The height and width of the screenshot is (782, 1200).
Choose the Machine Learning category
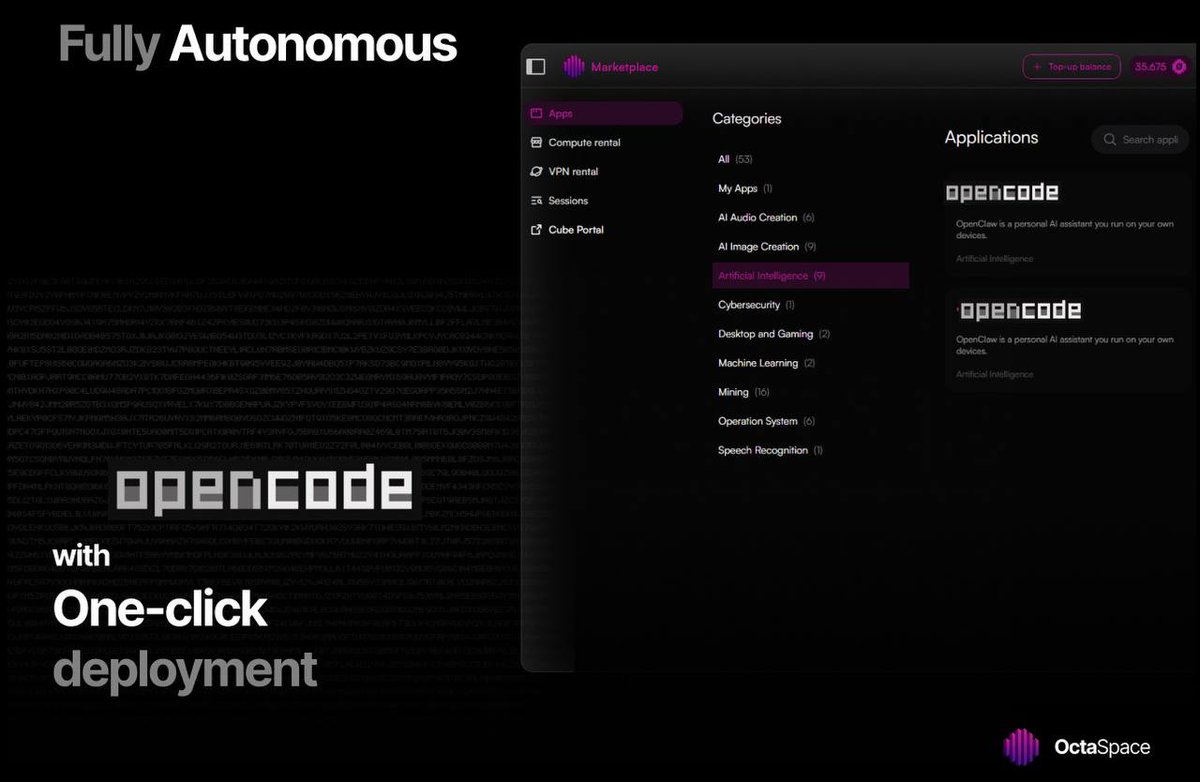click(x=766, y=363)
